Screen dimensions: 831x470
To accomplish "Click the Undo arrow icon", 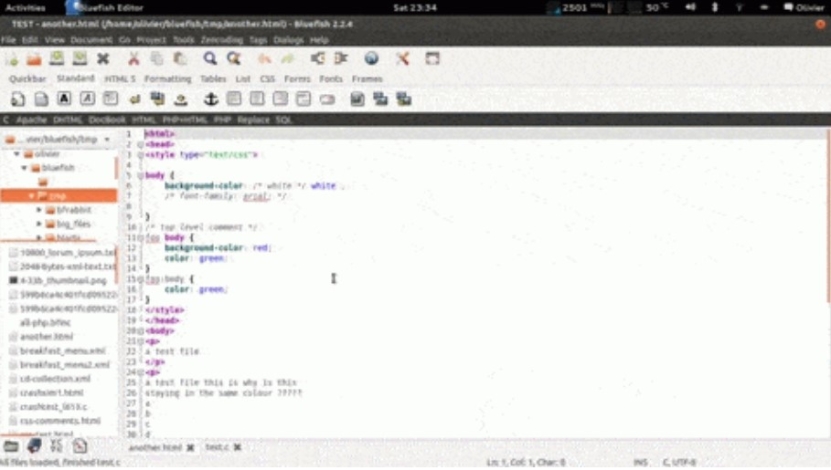I will coord(264,59).
